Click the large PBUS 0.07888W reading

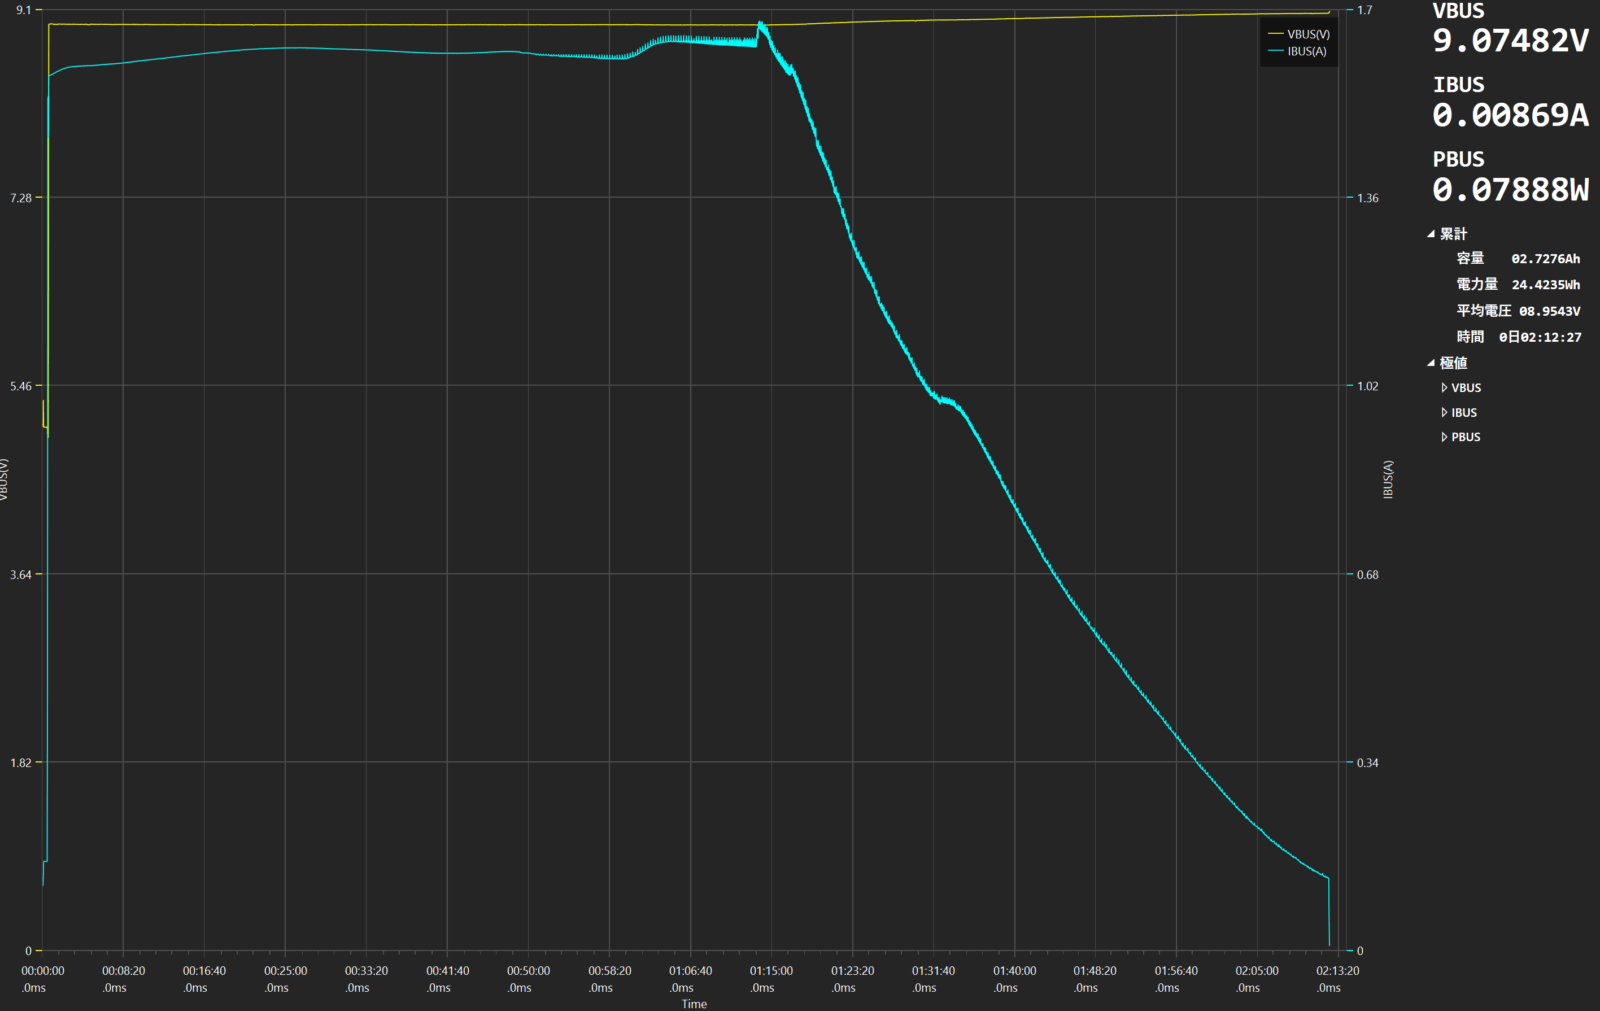[x=1510, y=190]
